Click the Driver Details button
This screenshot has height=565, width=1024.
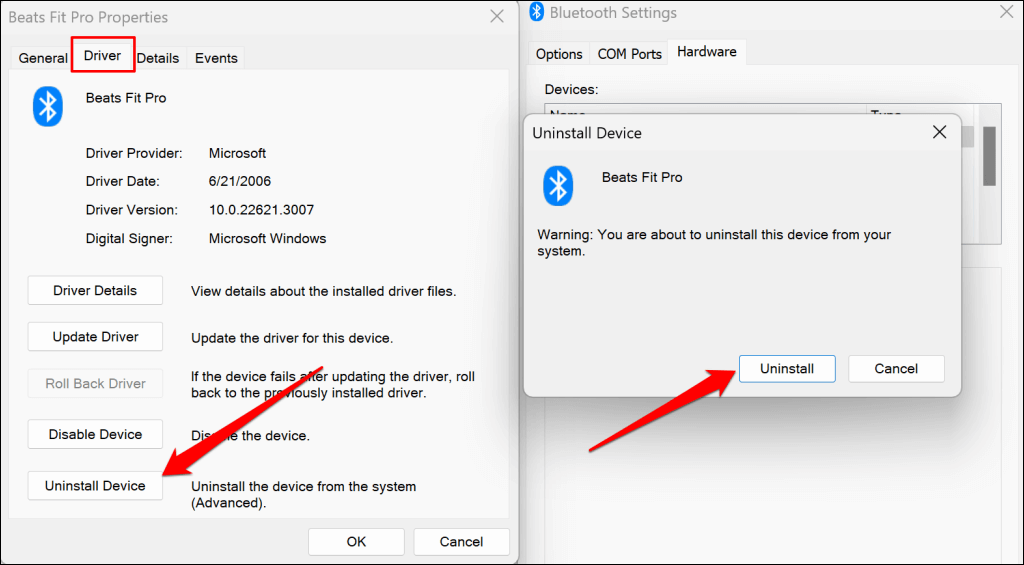[x=95, y=291]
